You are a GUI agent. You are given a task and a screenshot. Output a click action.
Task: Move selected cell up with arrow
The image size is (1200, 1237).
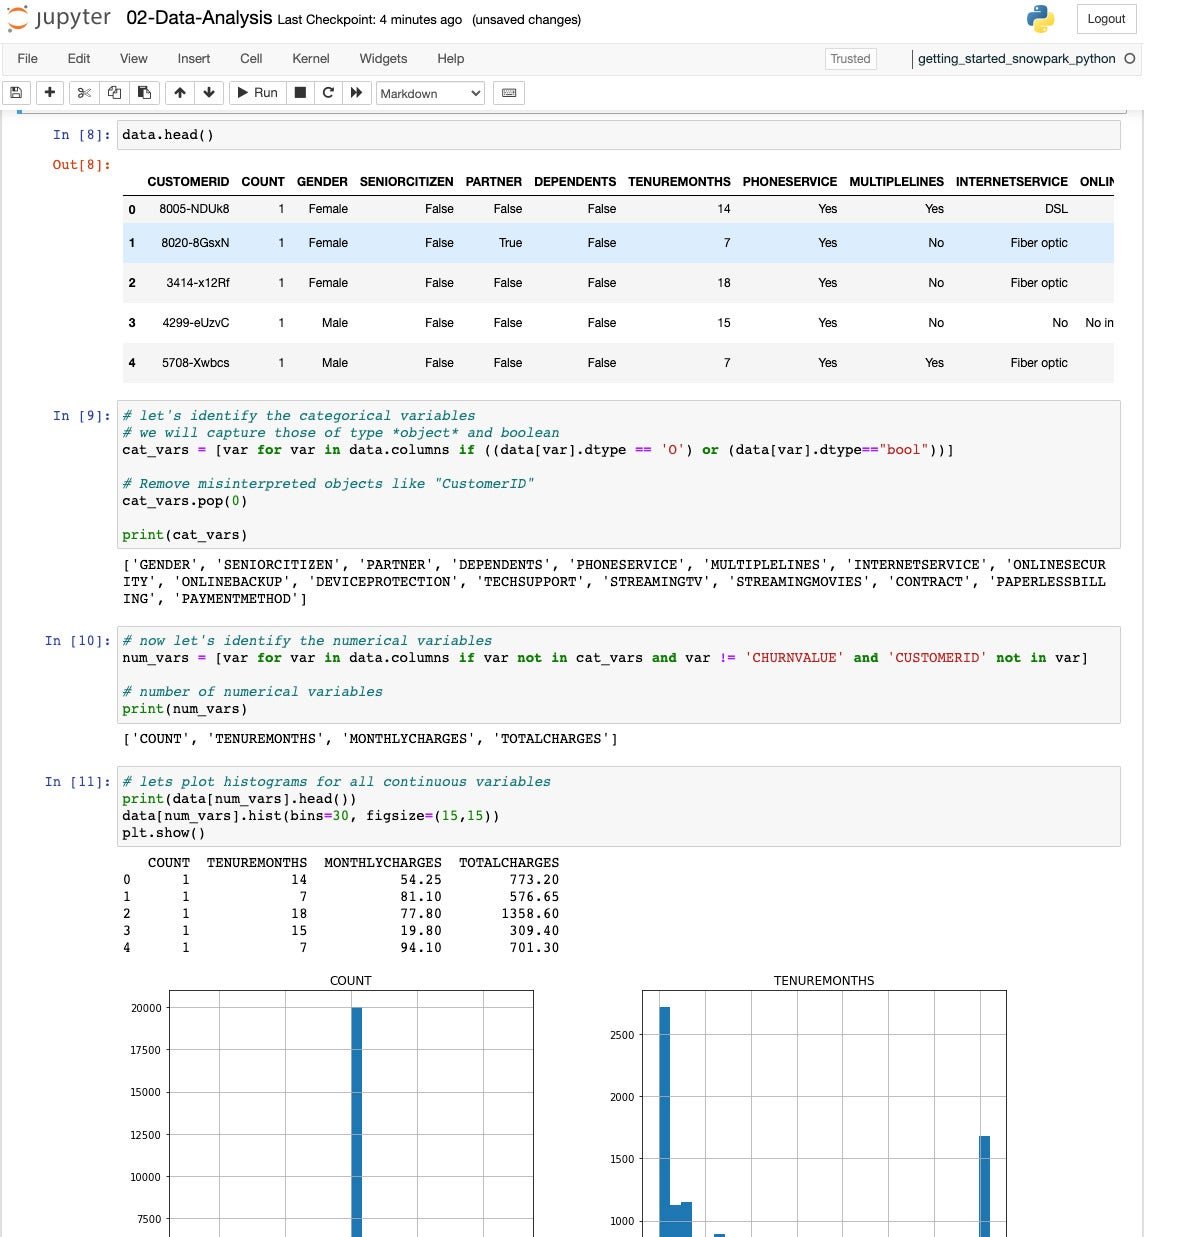pyautogui.click(x=180, y=93)
